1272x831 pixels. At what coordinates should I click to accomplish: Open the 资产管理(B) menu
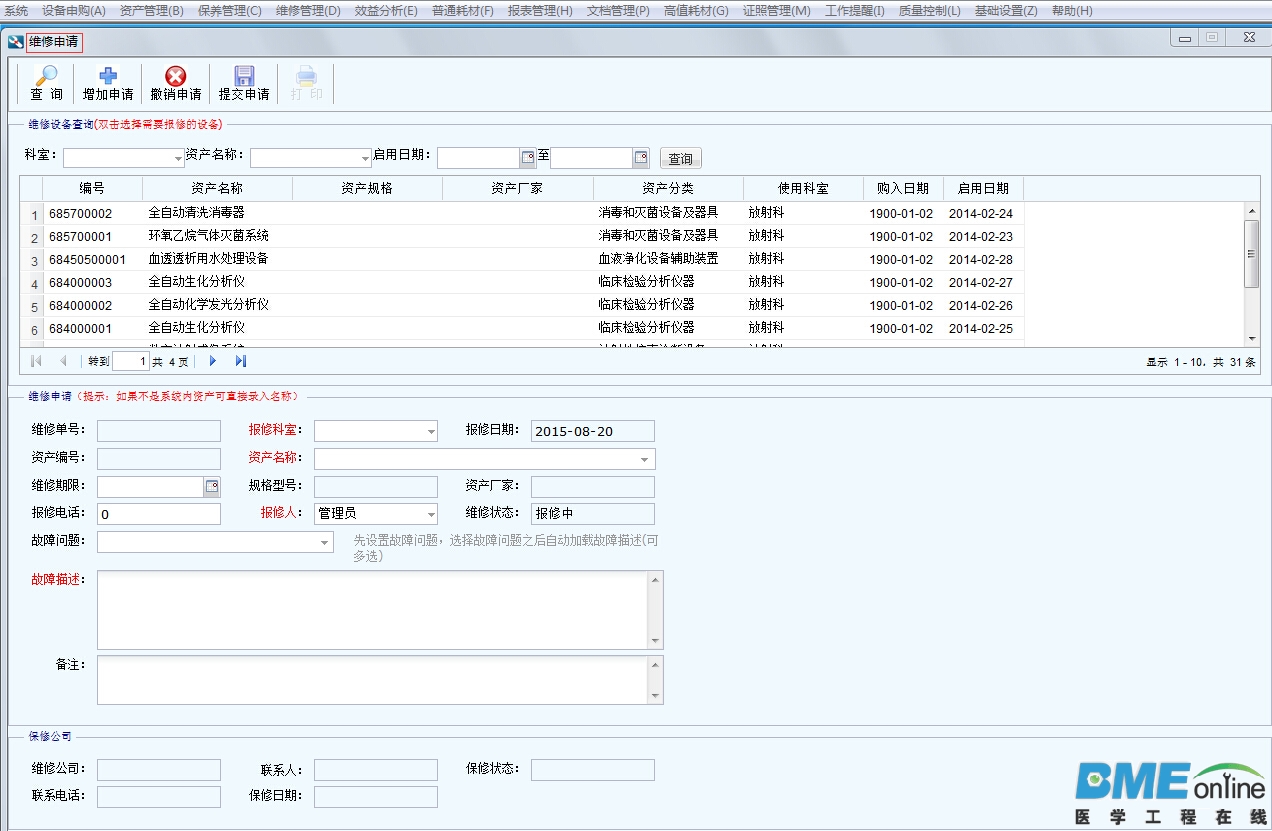(x=151, y=11)
